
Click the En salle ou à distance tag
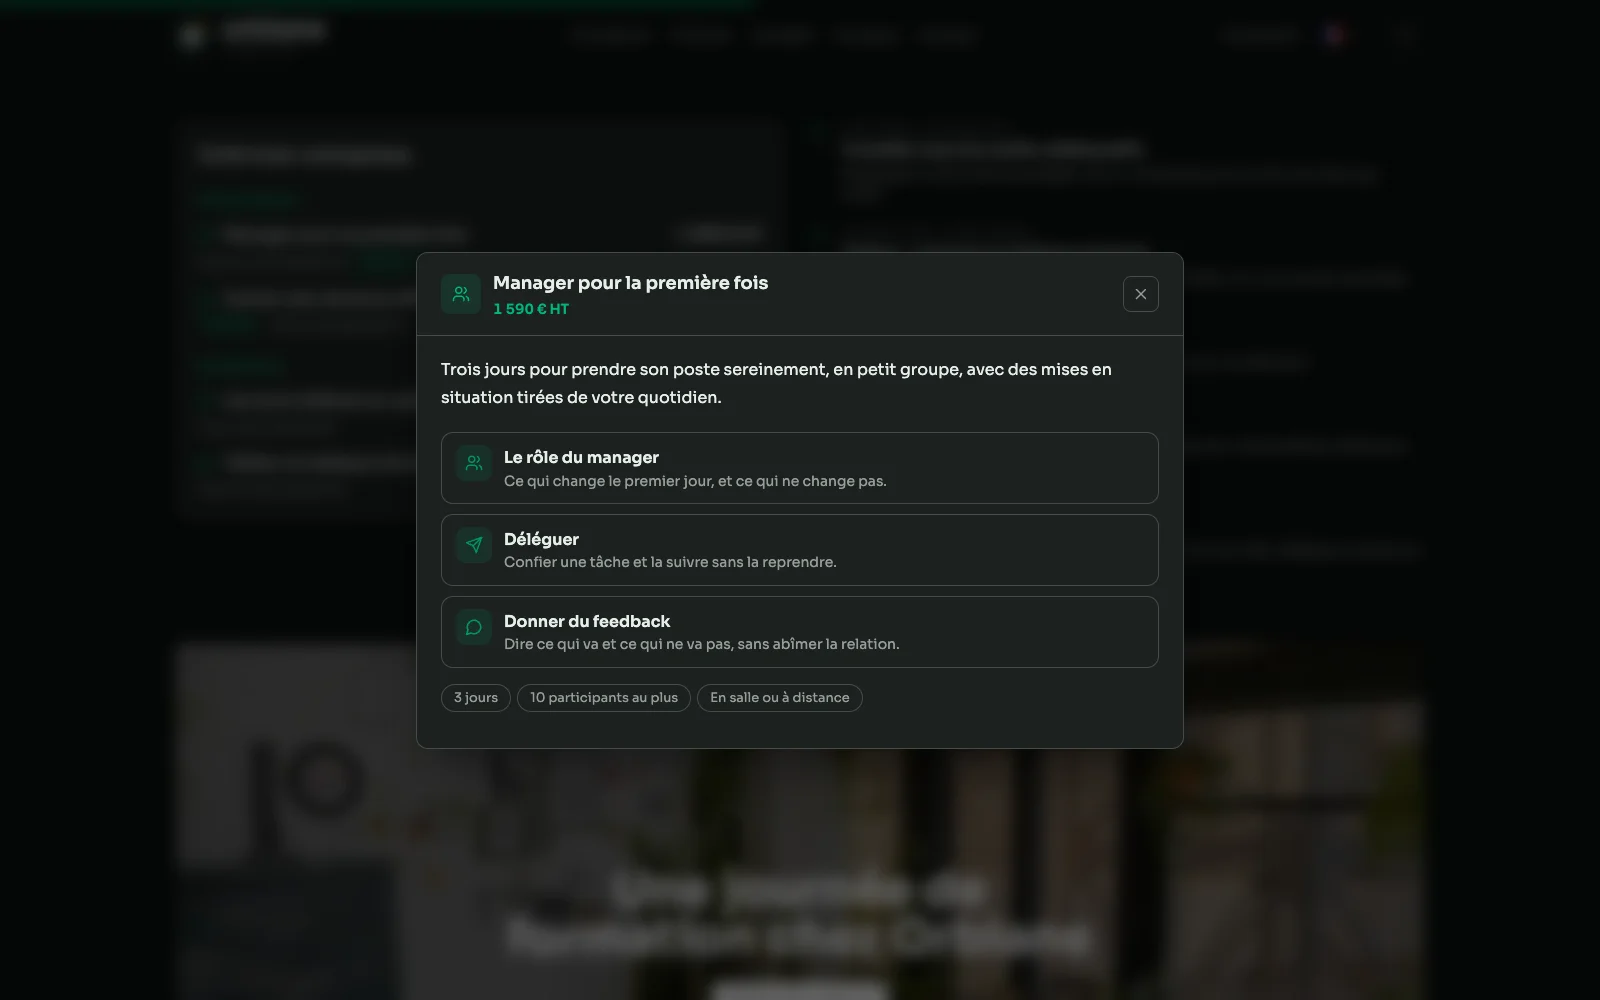point(780,698)
